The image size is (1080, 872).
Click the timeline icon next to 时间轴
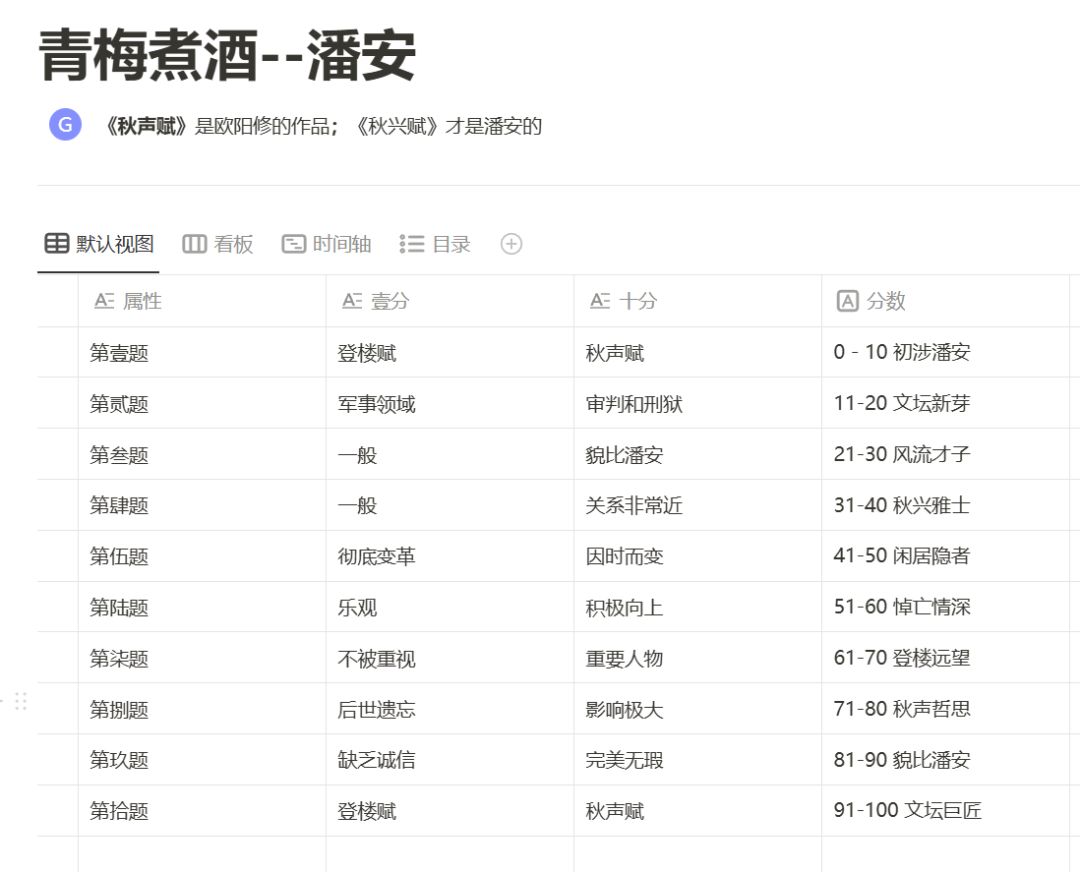click(293, 244)
